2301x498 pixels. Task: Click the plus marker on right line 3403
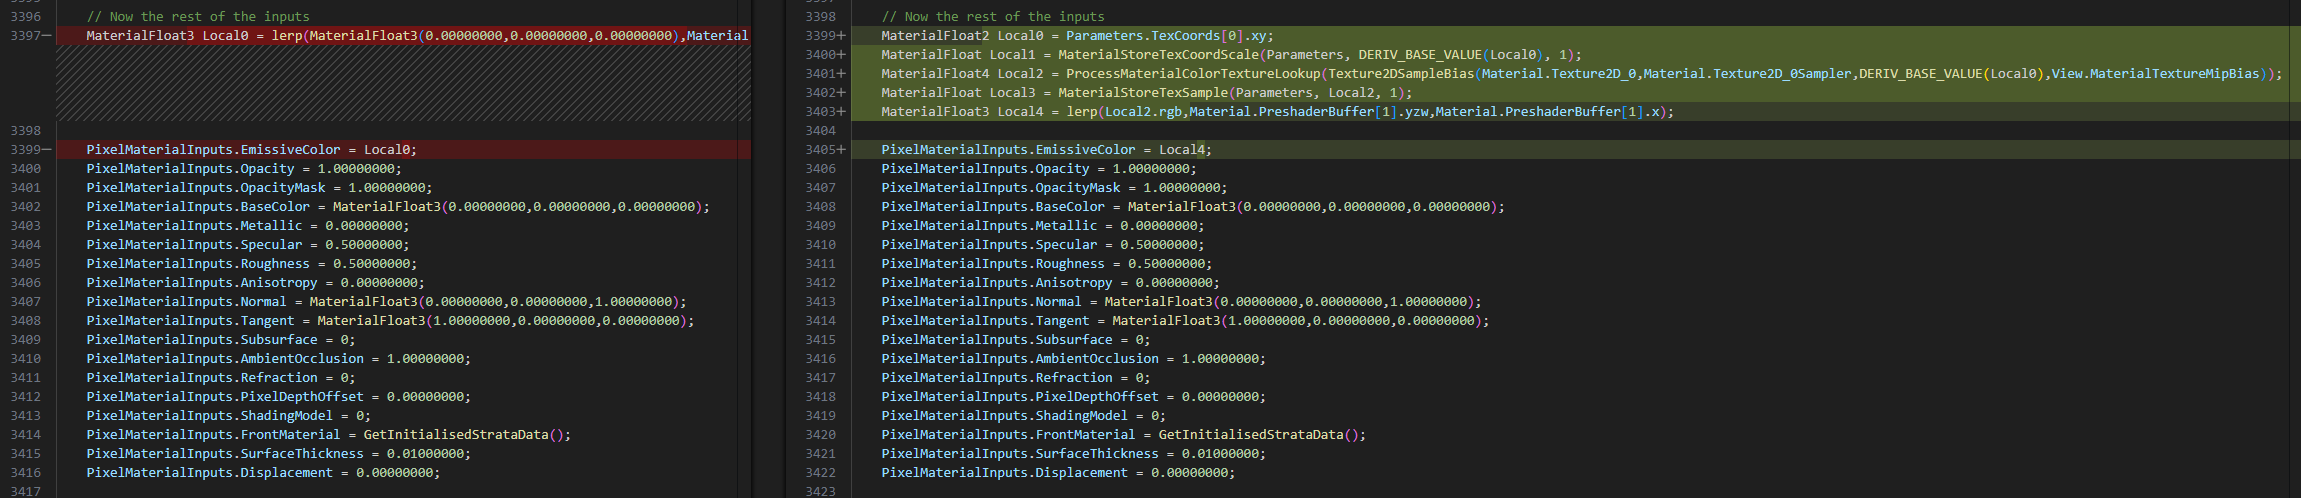point(842,112)
